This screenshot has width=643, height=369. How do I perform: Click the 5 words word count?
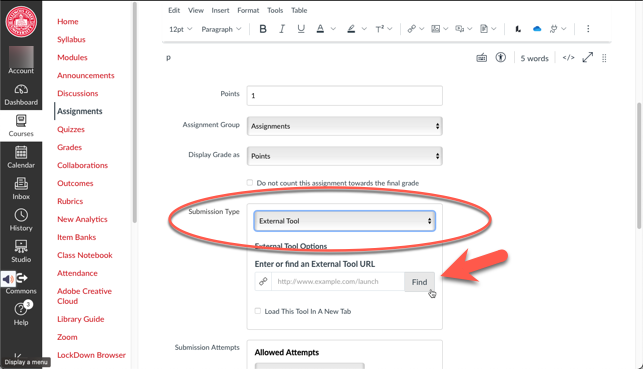click(534, 58)
